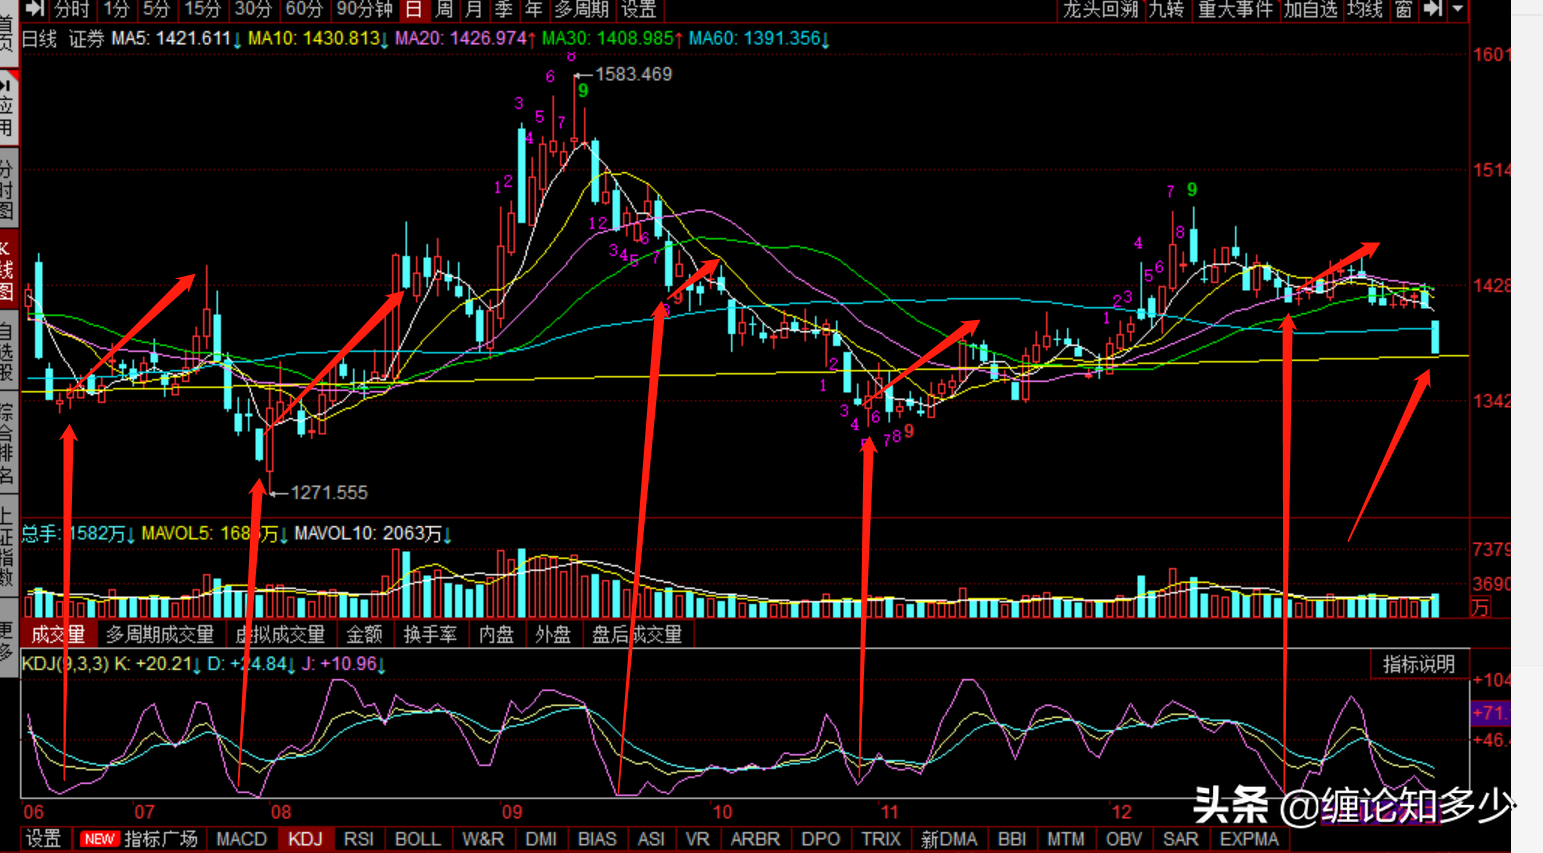1543x853 pixels.
Task: Select the 盘后成交量 tab
Action: pyautogui.click(x=637, y=634)
